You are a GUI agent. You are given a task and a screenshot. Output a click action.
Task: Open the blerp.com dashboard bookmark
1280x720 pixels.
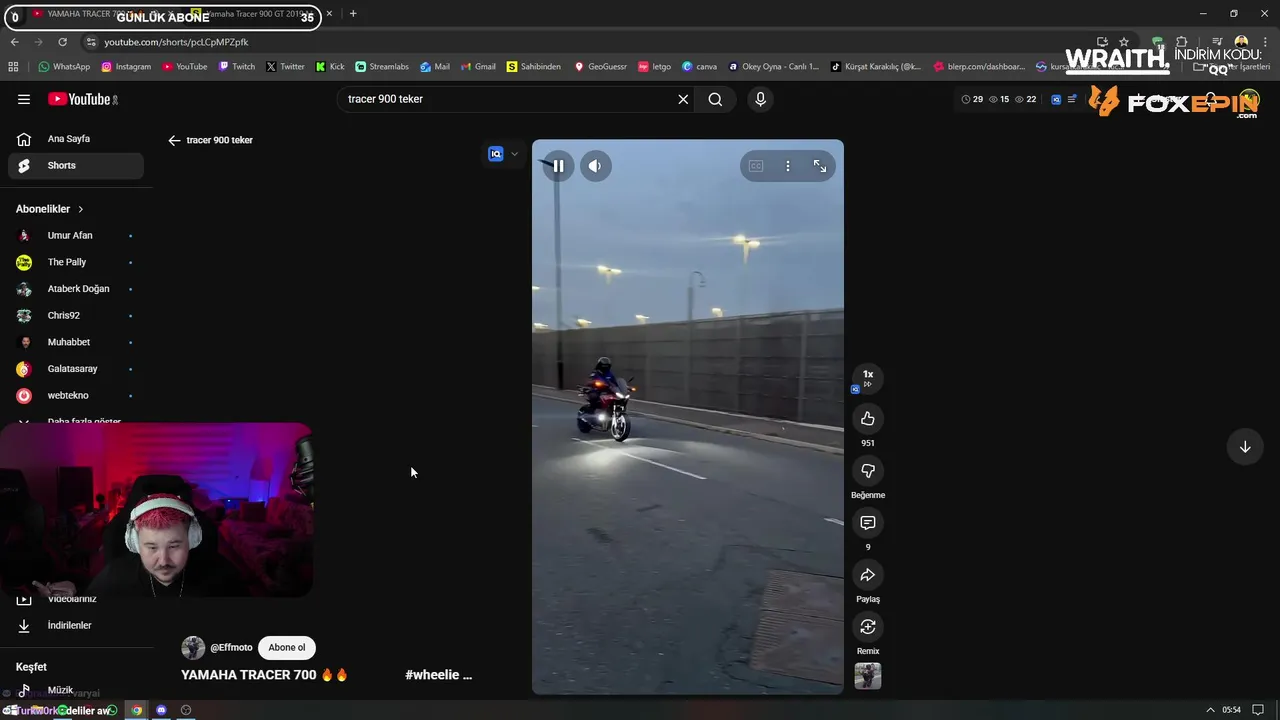[x=979, y=67]
